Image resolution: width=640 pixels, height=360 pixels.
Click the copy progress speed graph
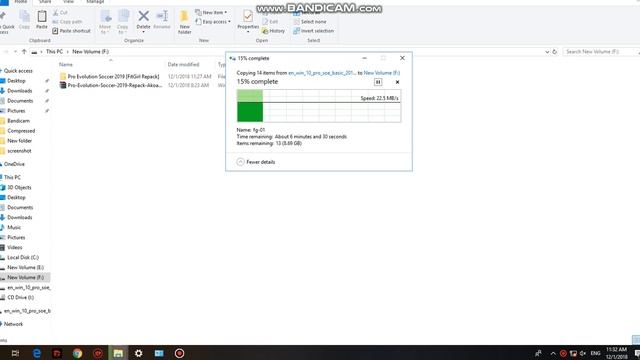click(x=319, y=106)
